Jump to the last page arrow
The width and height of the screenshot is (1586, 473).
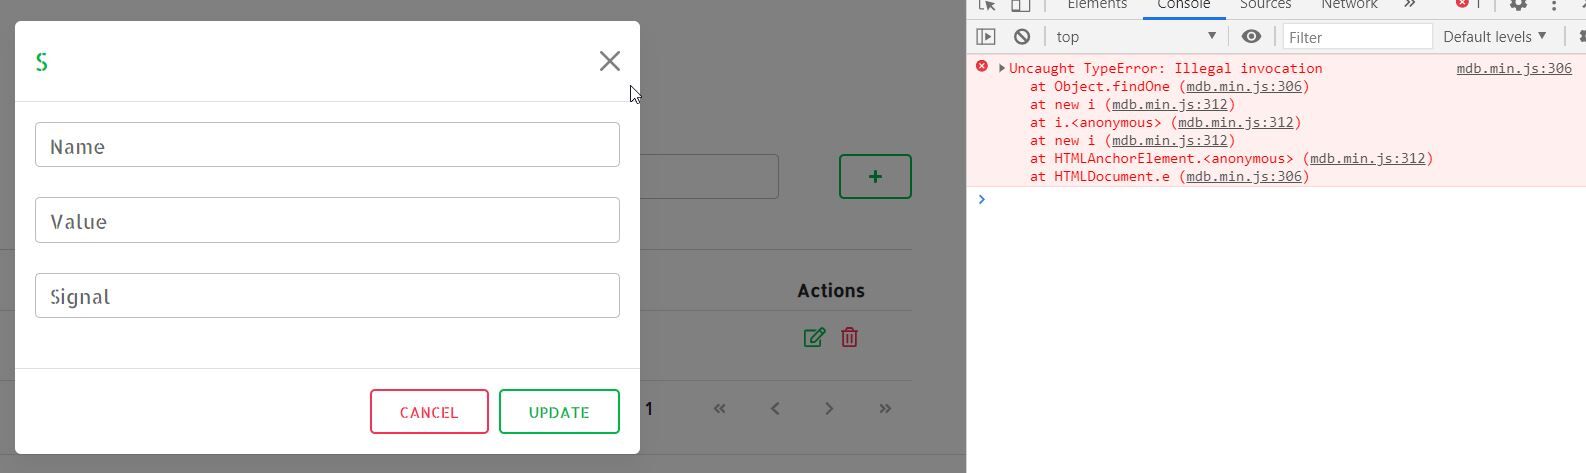pyautogui.click(x=885, y=408)
